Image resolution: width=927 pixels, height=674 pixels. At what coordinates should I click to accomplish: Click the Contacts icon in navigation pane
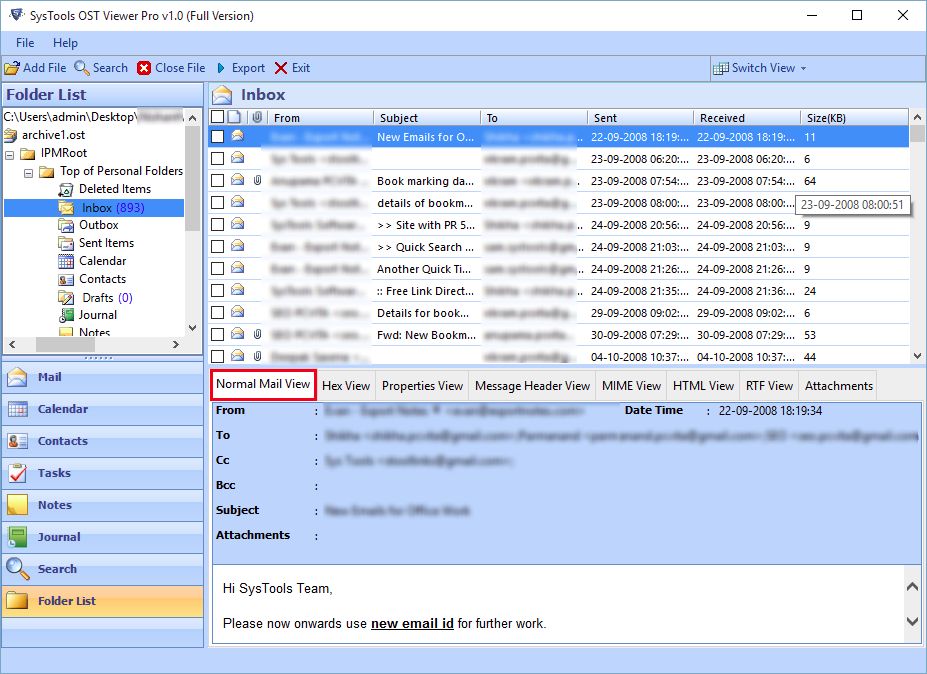(17, 441)
